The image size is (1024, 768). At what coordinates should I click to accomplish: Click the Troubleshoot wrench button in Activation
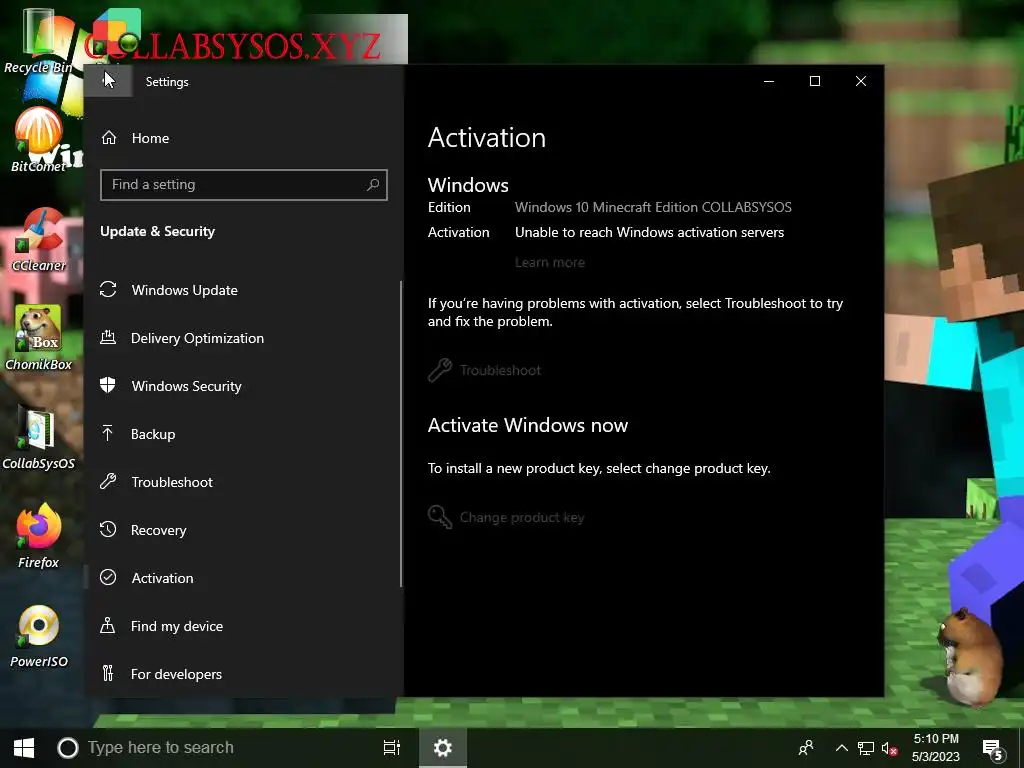(x=485, y=370)
